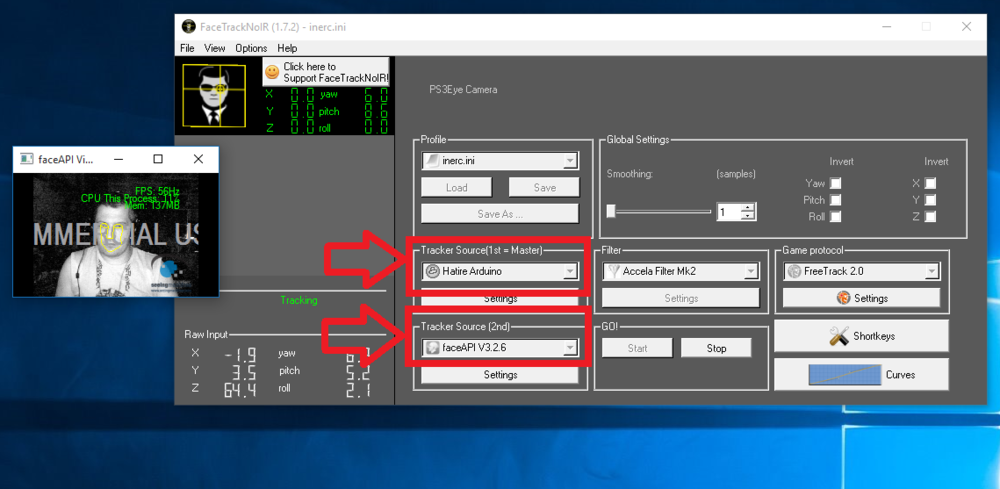This screenshot has width=1000, height=489.
Task: Click the smoothing samples number field
Action: 728,212
